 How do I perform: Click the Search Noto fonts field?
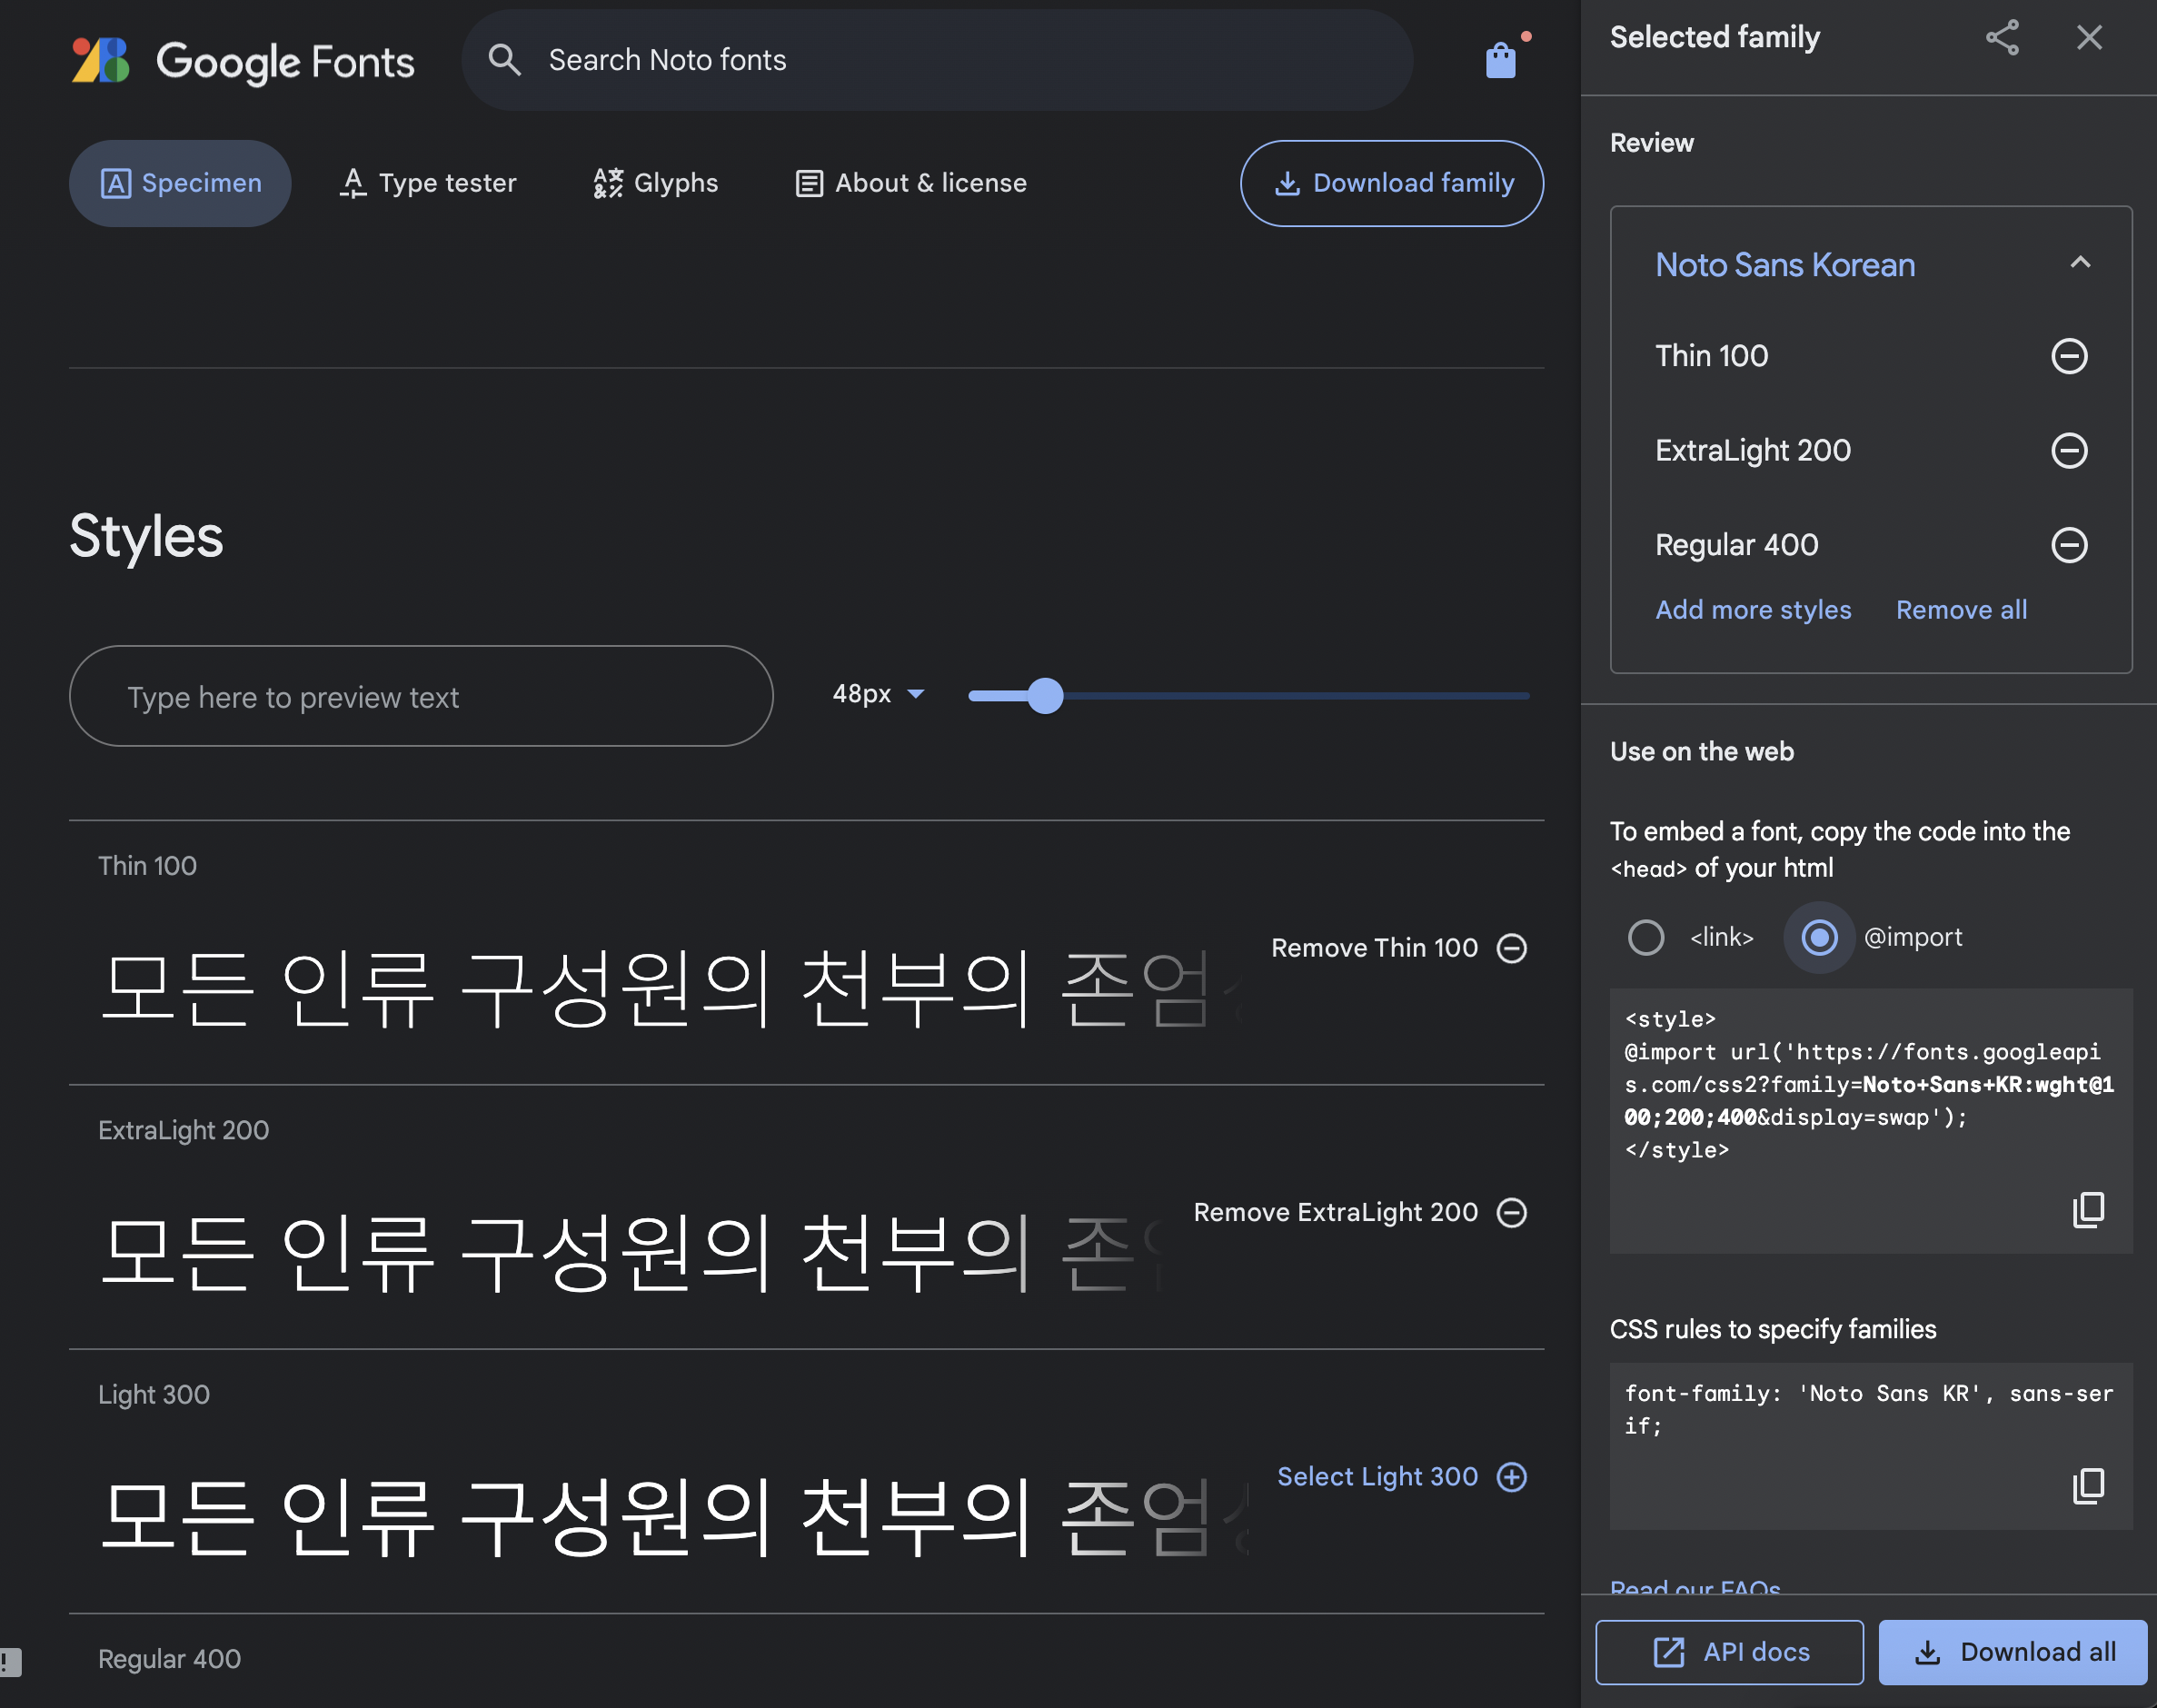(937, 60)
